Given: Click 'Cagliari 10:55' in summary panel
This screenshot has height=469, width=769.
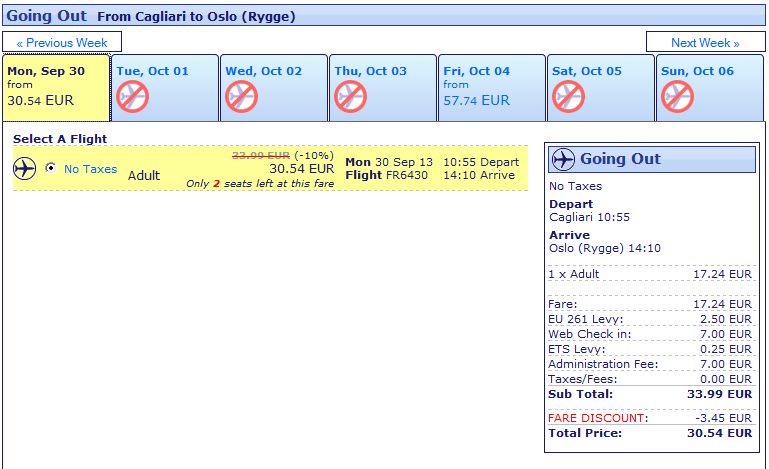Looking at the screenshot, I should (590, 217).
